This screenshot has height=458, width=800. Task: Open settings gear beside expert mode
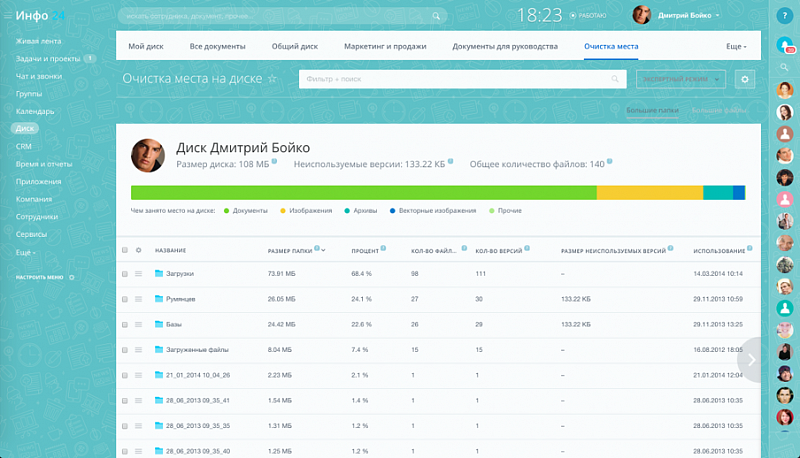744,79
